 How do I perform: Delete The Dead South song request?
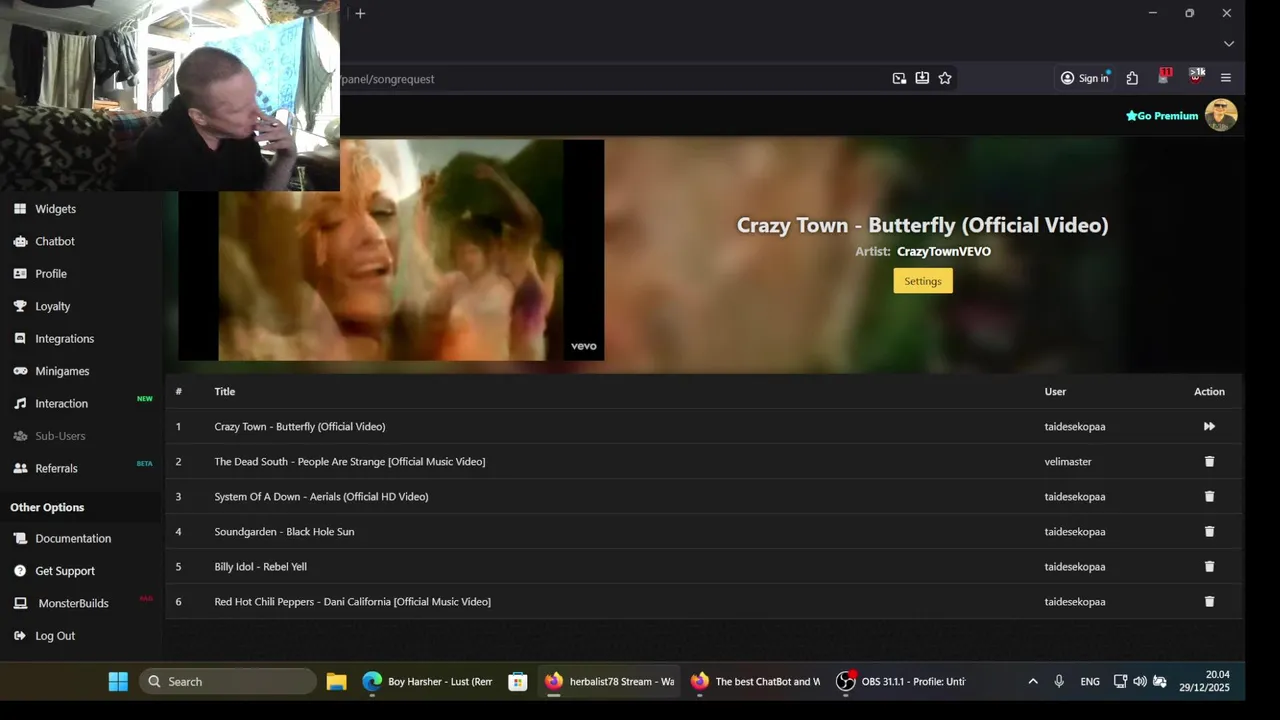coord(1209,461)
